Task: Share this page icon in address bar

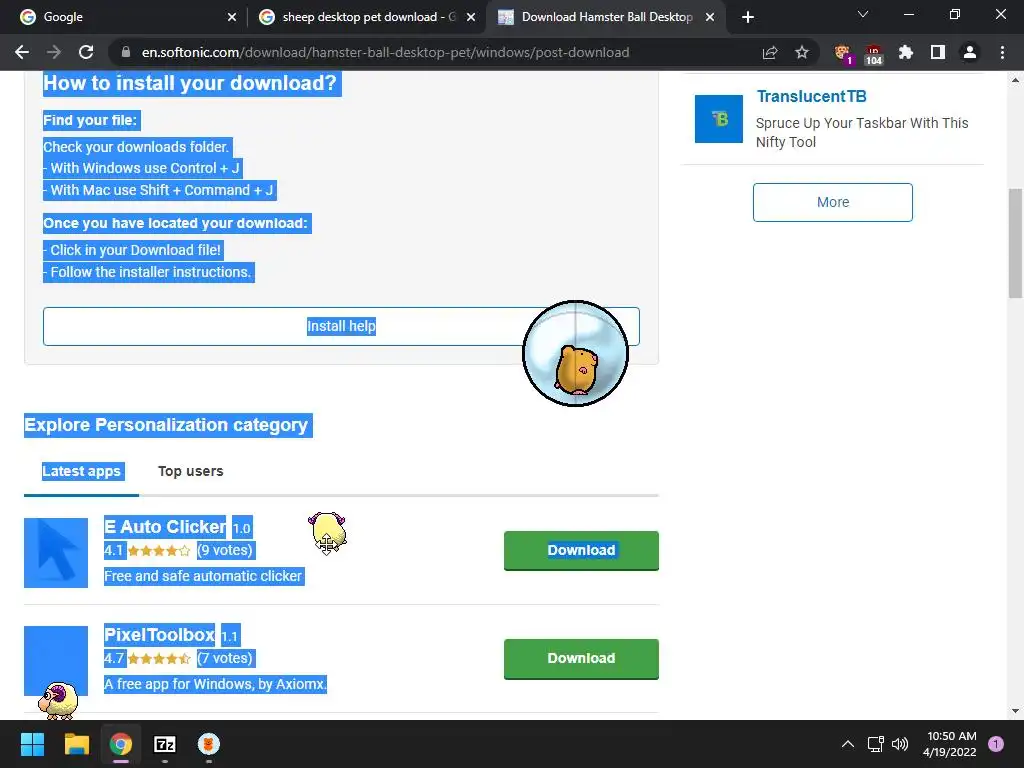Action: pyautogui.click(x=770, y=52)
